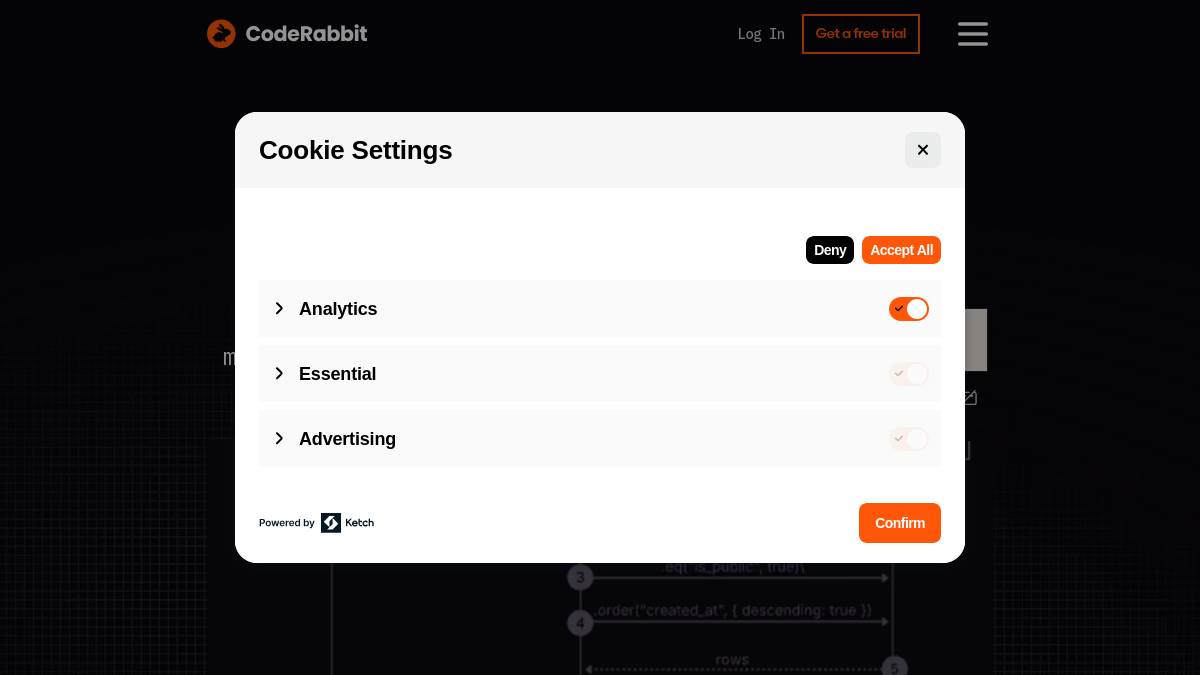Image resolution: width=1200 pixels, height=675 pixels.
Task: Confirm the cookie preferences
Action: (x=899, y=523)
